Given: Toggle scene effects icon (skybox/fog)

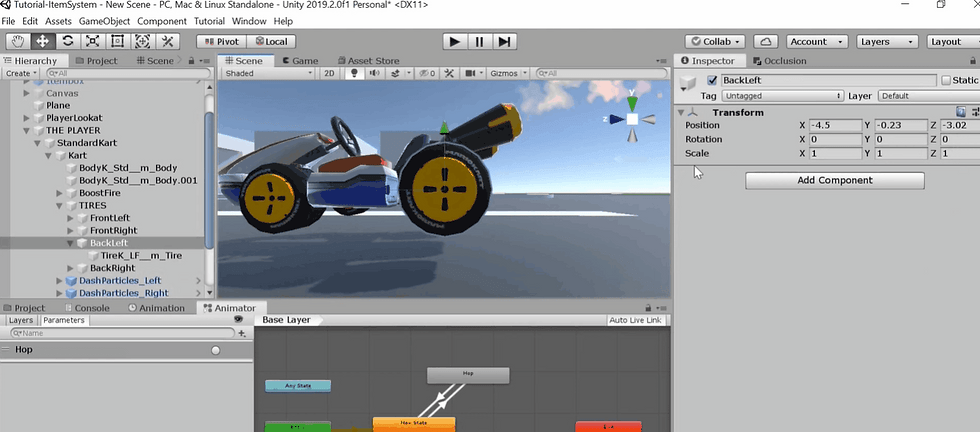Looking at the screenshot, I should pyautogui.click(x=395, y=73).
